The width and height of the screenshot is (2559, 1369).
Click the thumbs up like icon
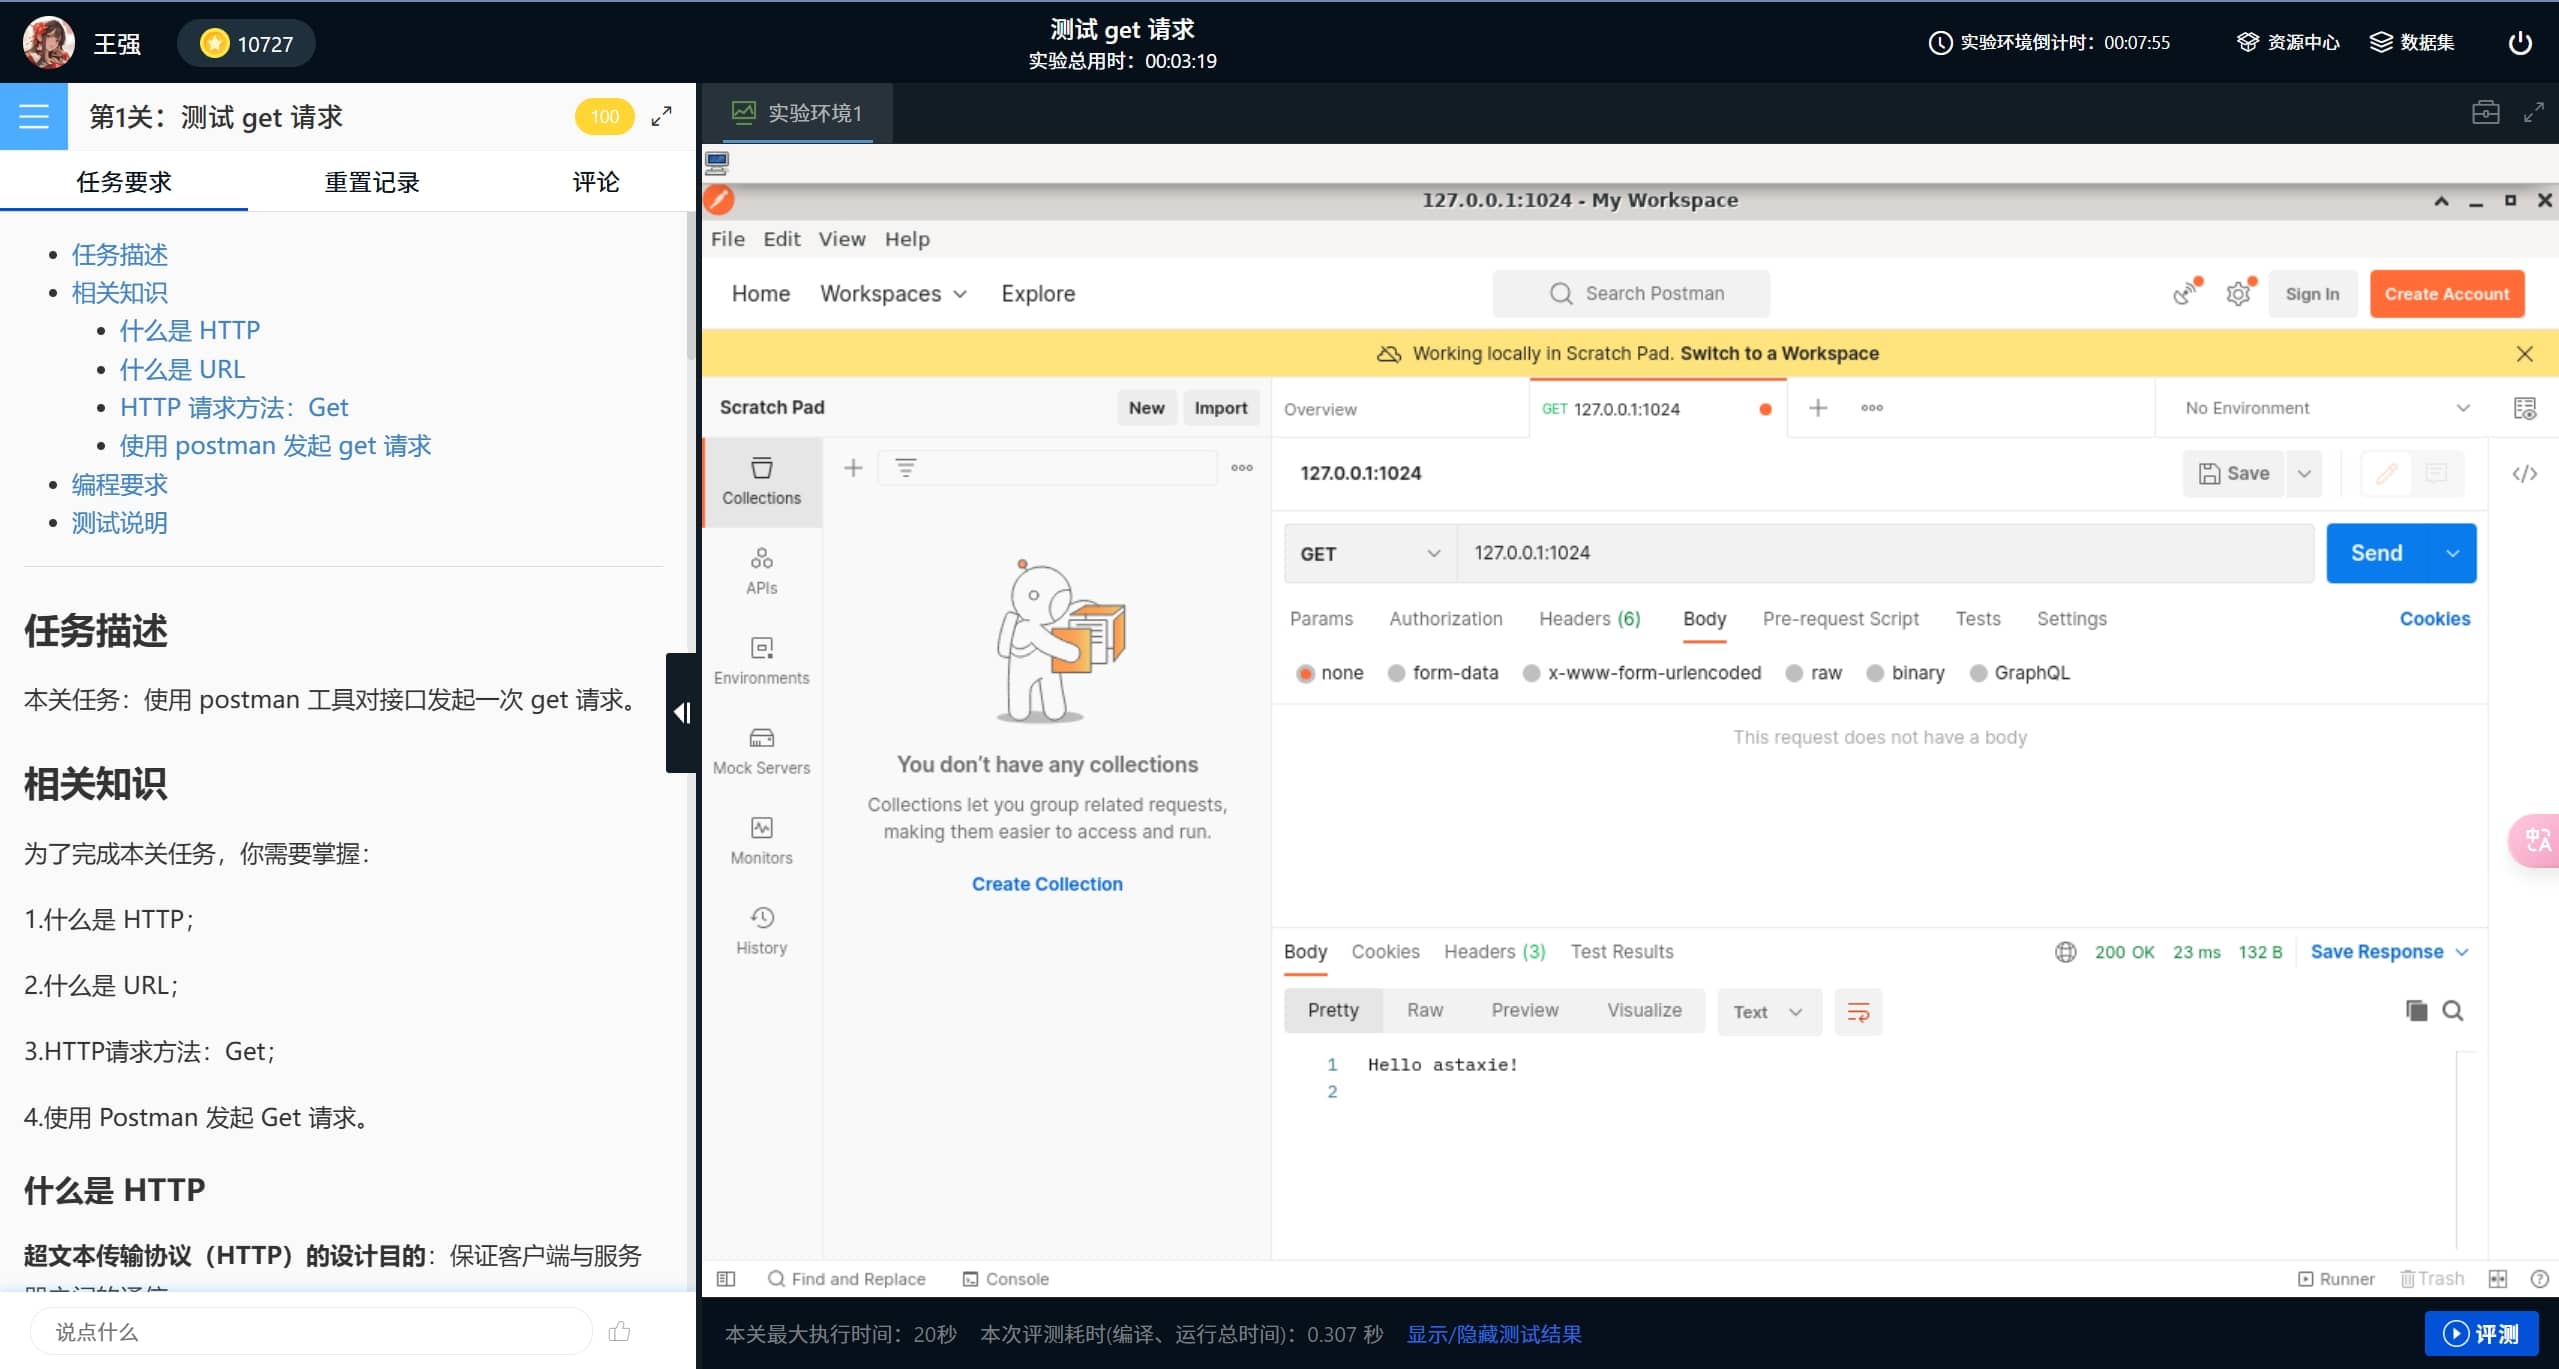click(619, 1330)
